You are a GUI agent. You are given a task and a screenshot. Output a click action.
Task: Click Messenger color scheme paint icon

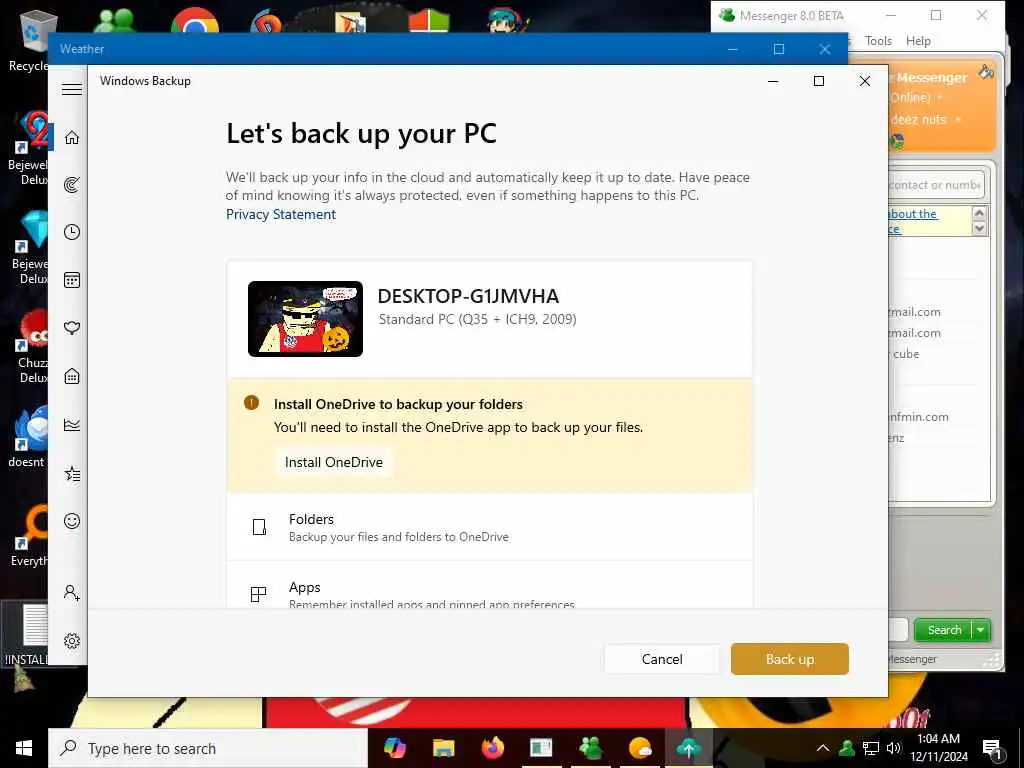pyautogui.click(x=985, y=72)
